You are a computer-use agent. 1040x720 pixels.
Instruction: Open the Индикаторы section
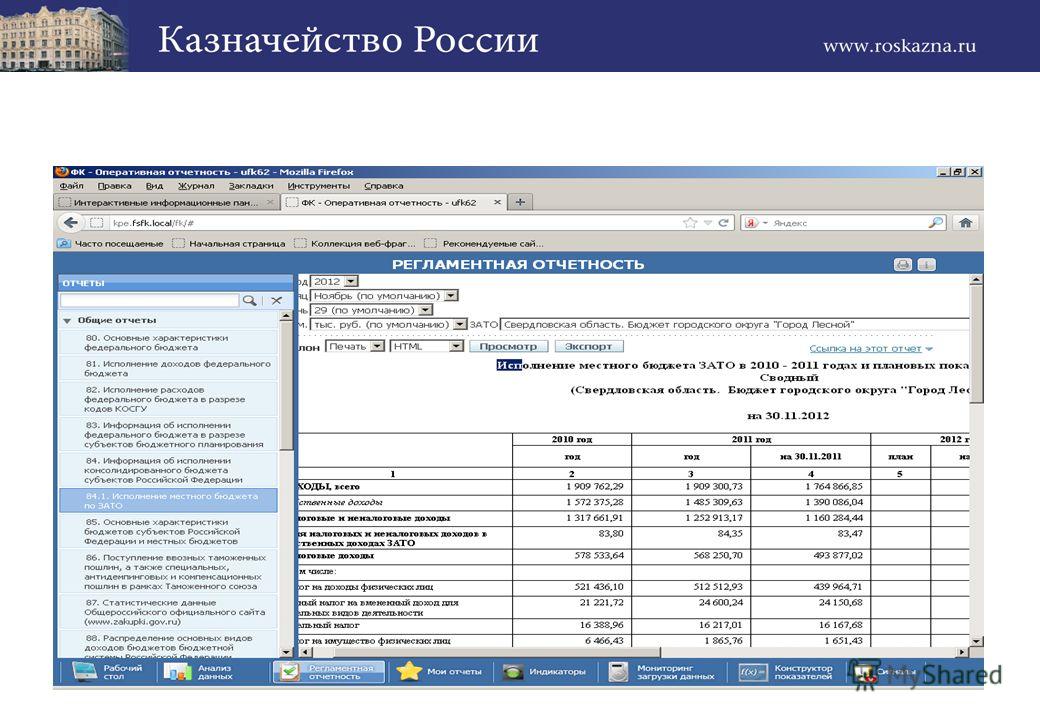pyautogui.click(x=544, y=672)
